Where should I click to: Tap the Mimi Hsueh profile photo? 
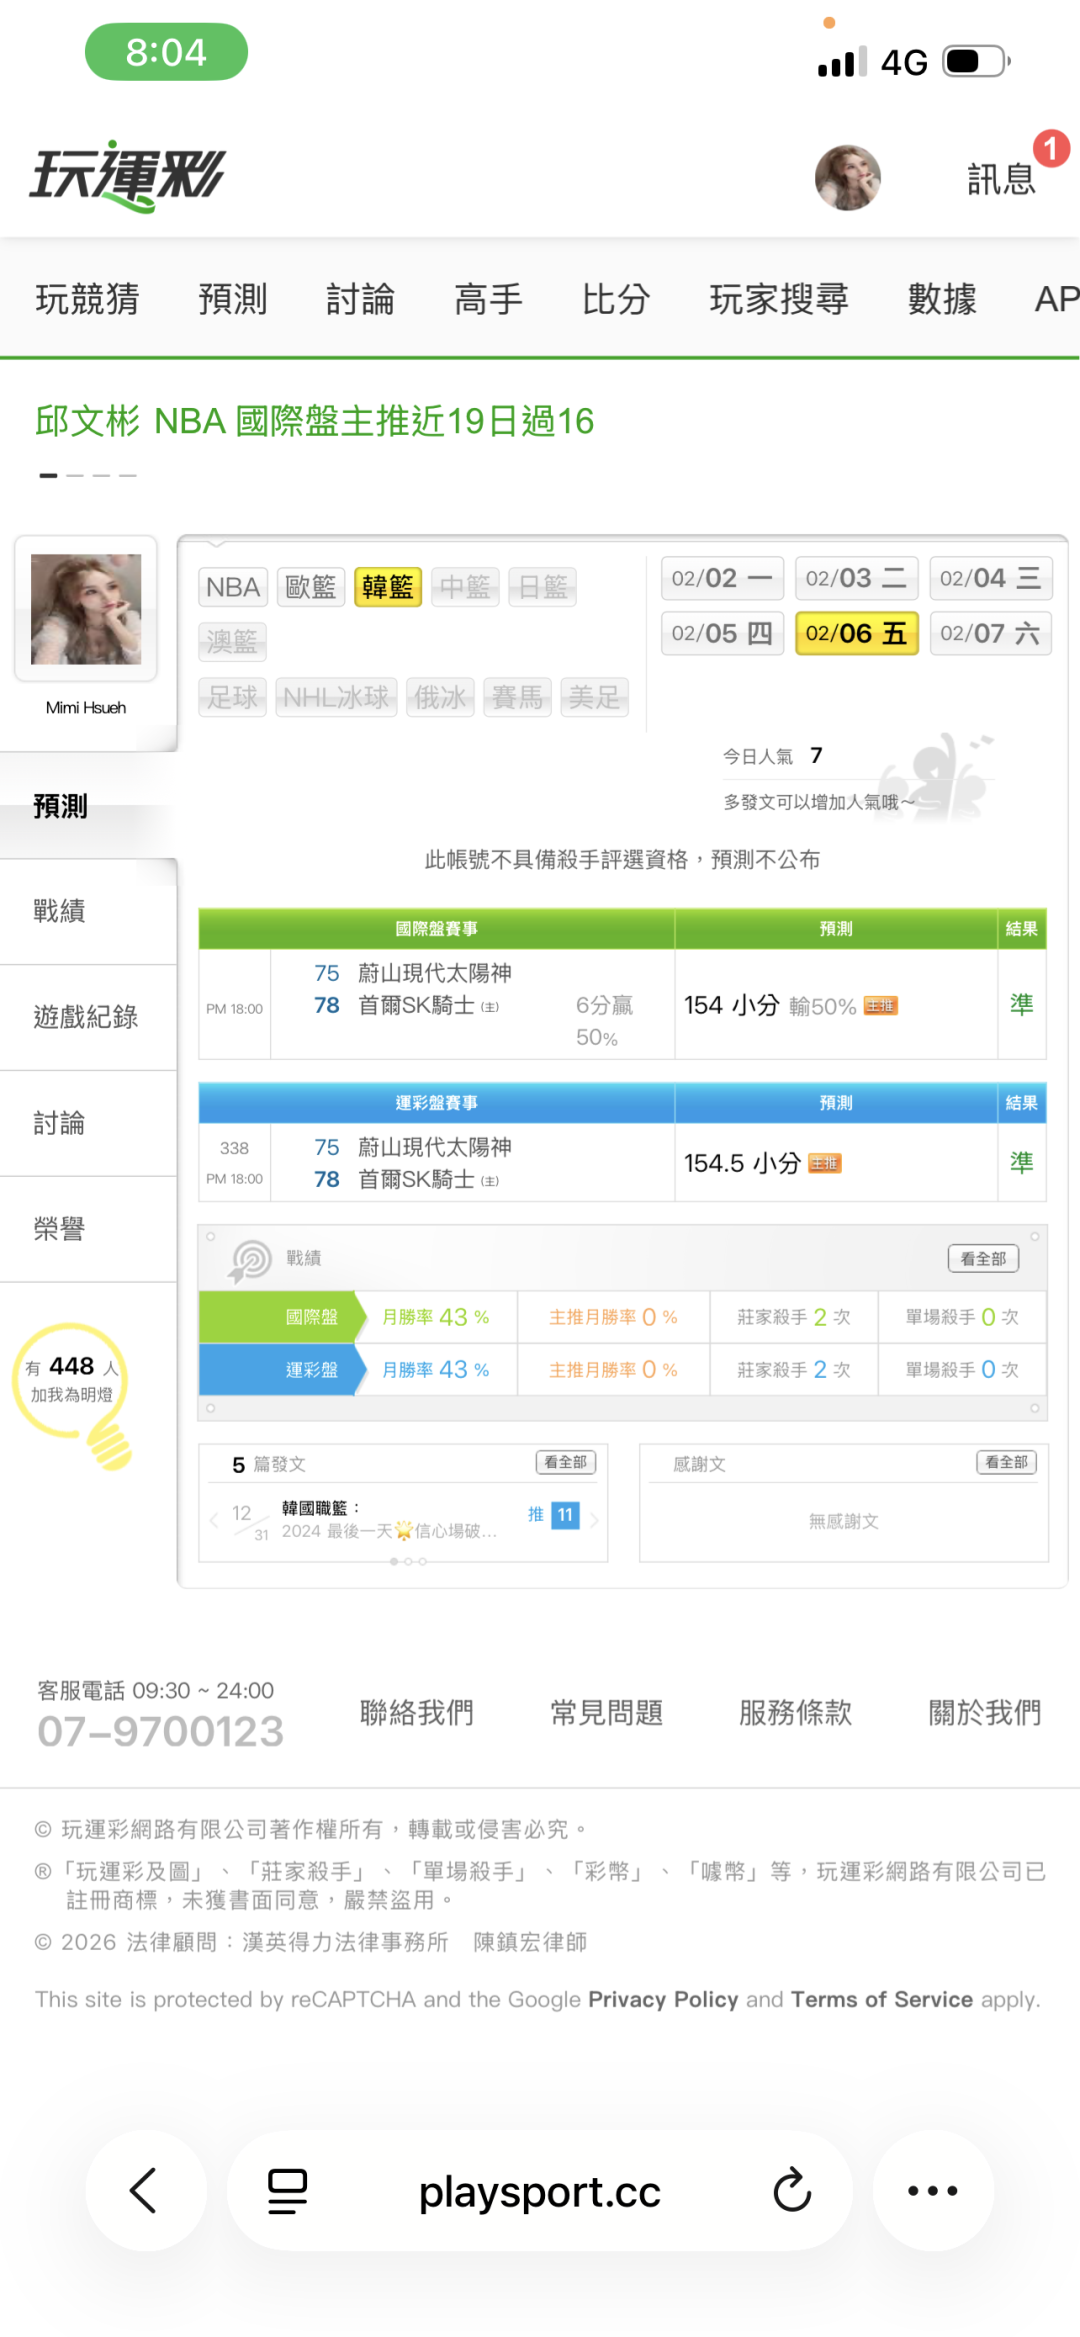pos(86,609)
